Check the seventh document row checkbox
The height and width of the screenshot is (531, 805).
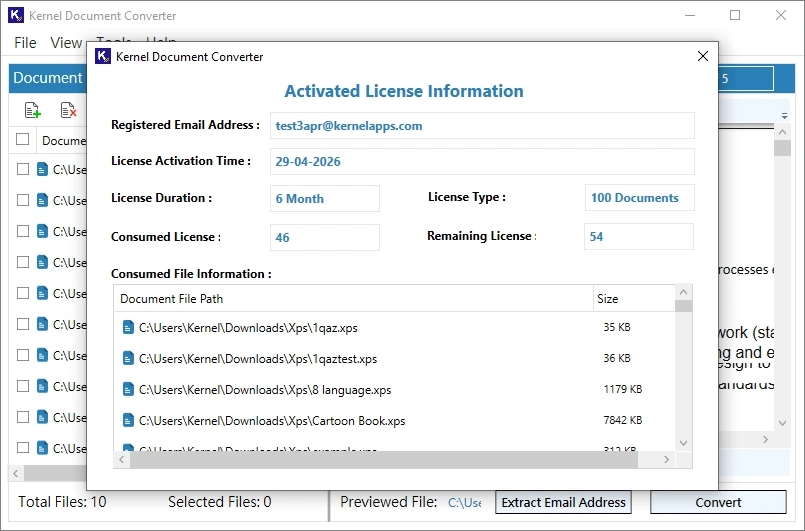click(x=23, y=355)
